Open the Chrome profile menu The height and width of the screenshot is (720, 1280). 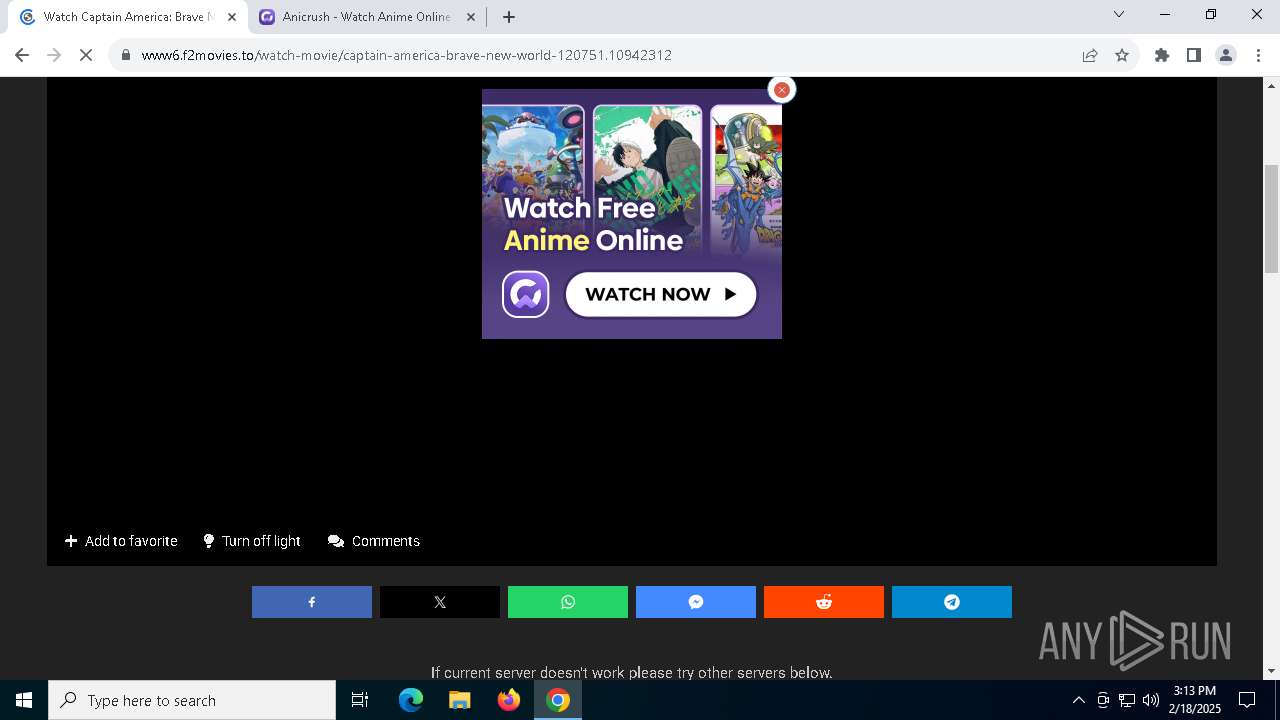[1226, 55]
